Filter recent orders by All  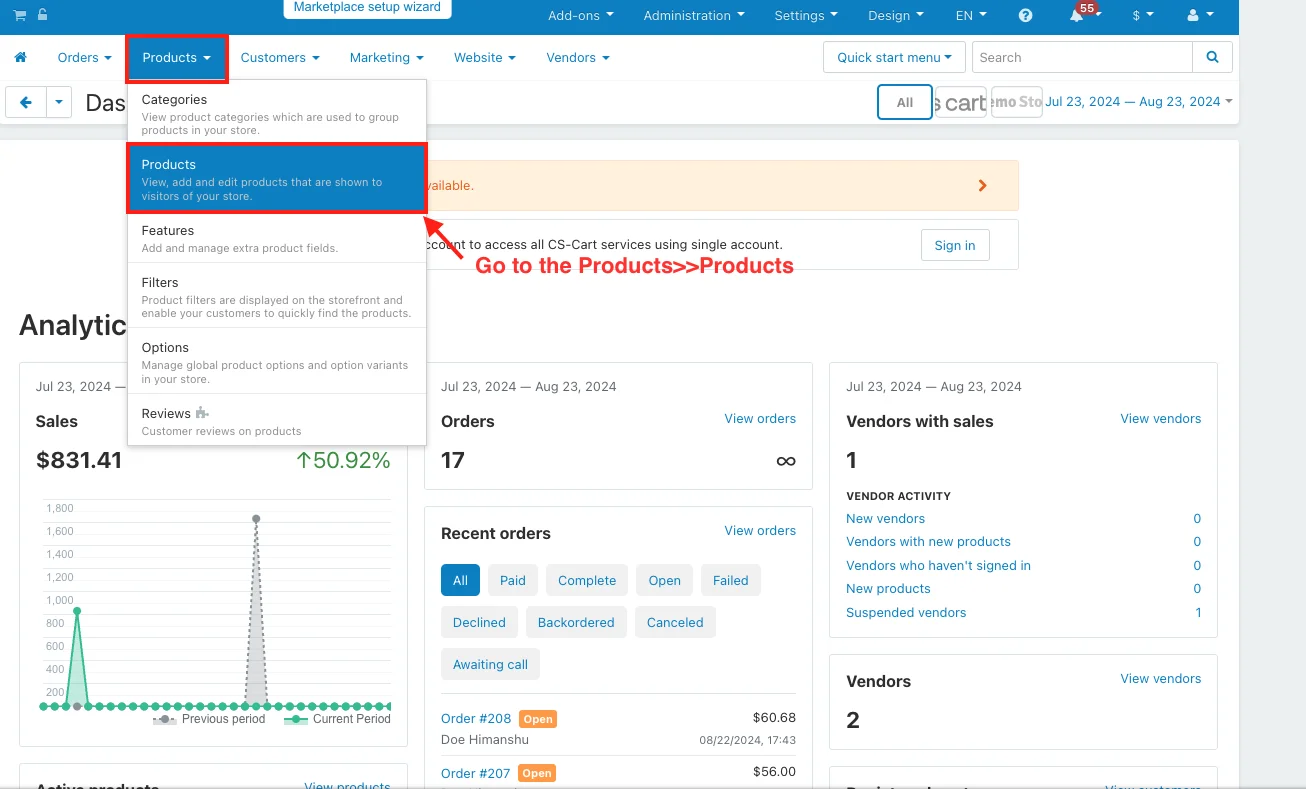(x=460, y=580)
